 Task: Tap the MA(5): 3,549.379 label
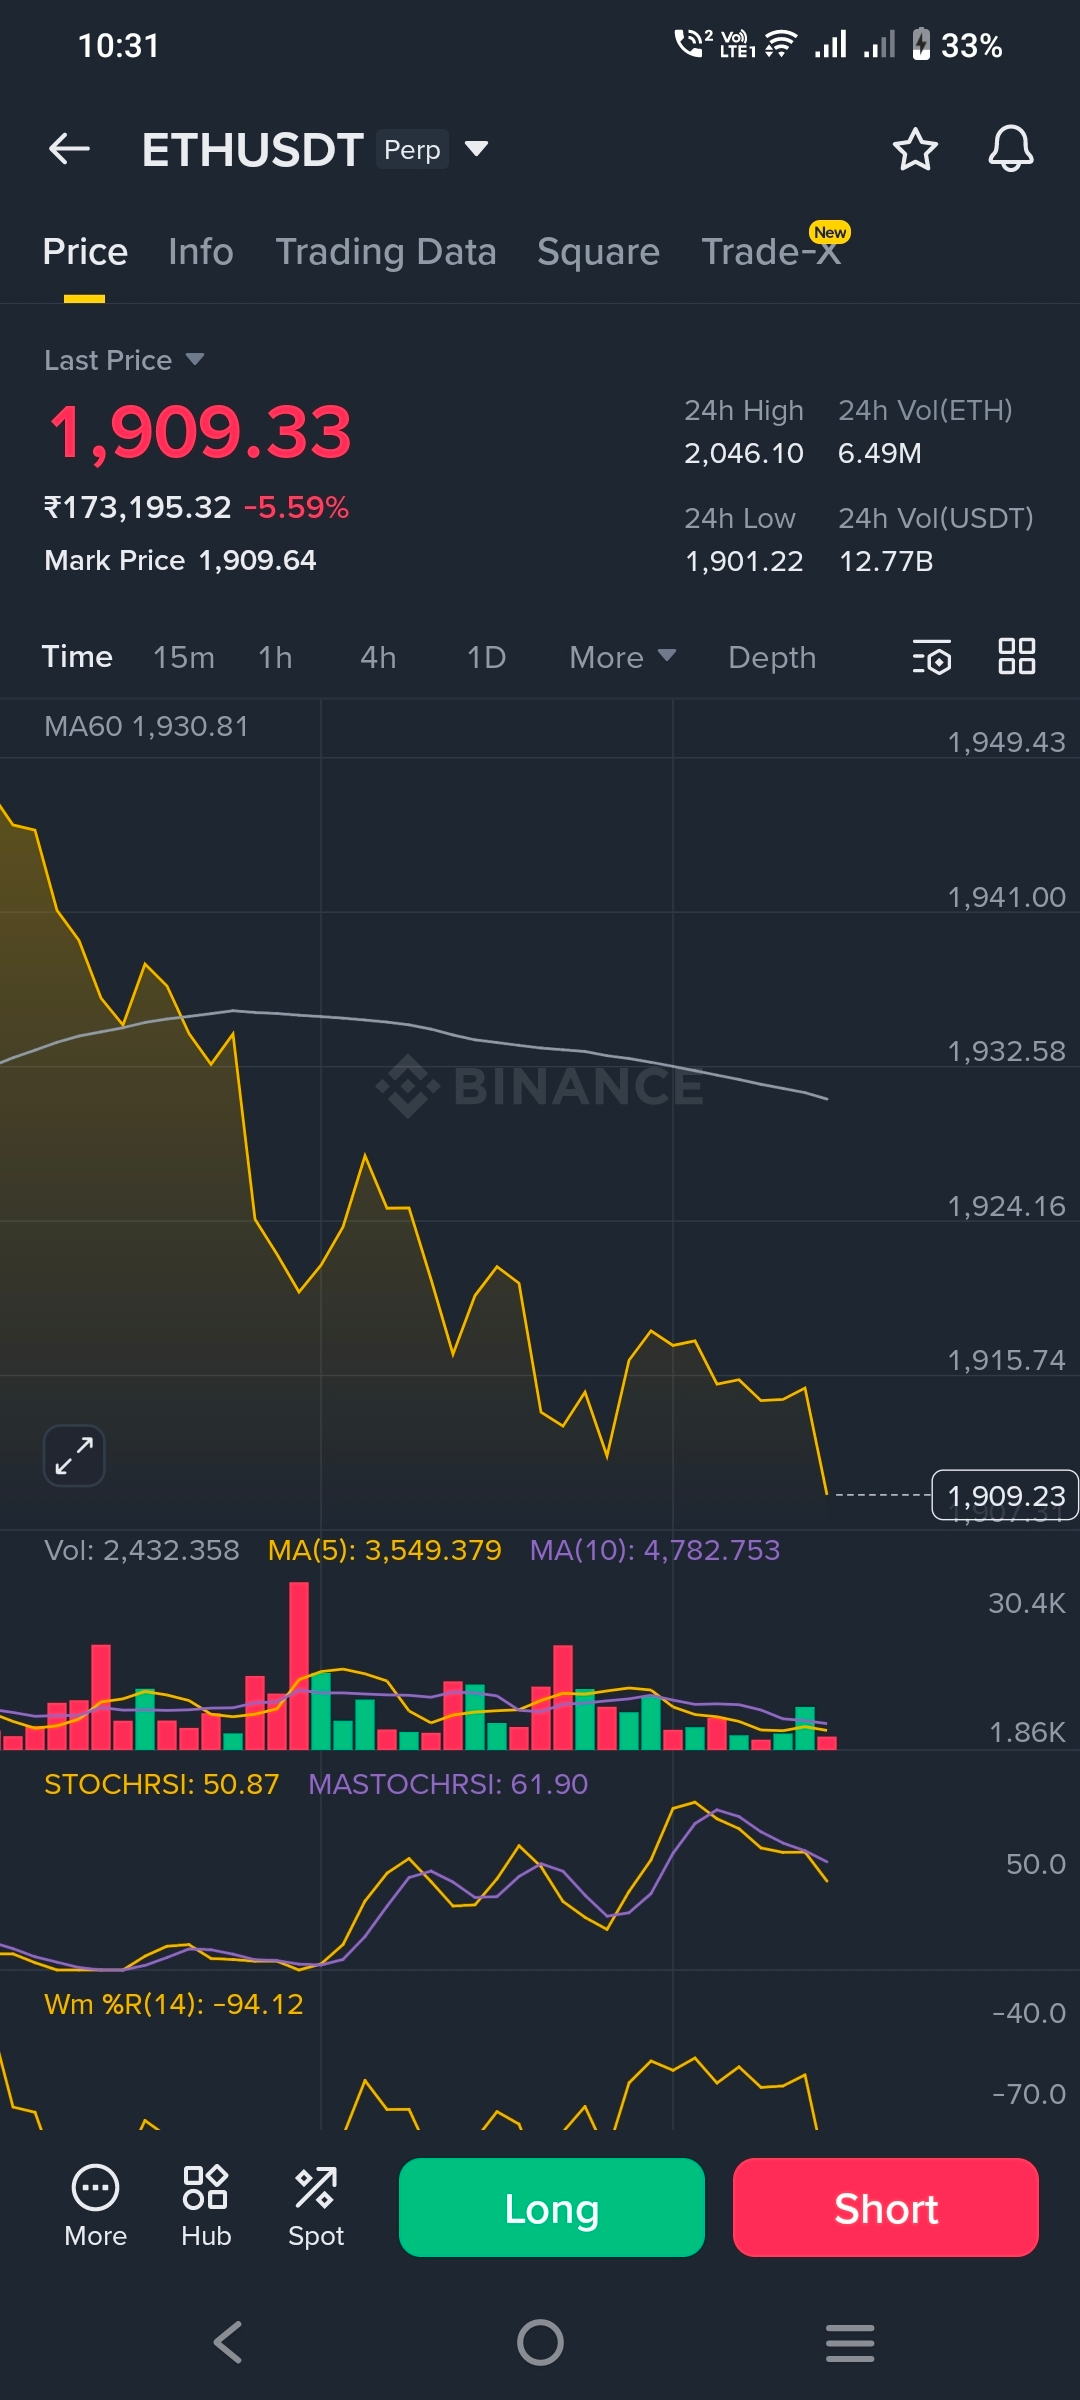[384, 1550]
